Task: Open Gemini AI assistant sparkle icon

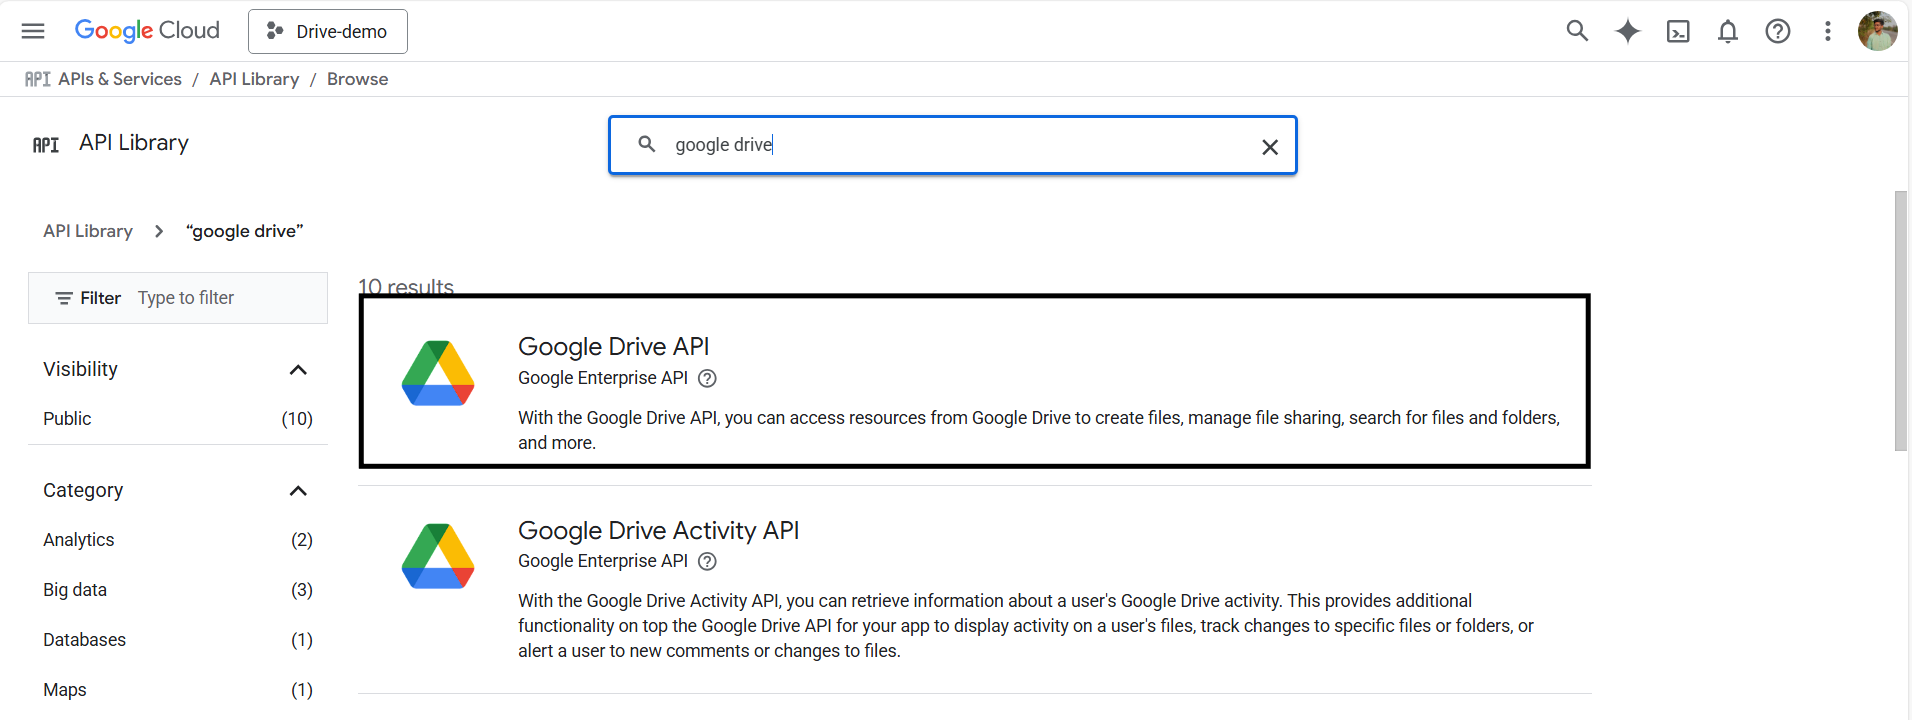Action: pos(1627,31)
